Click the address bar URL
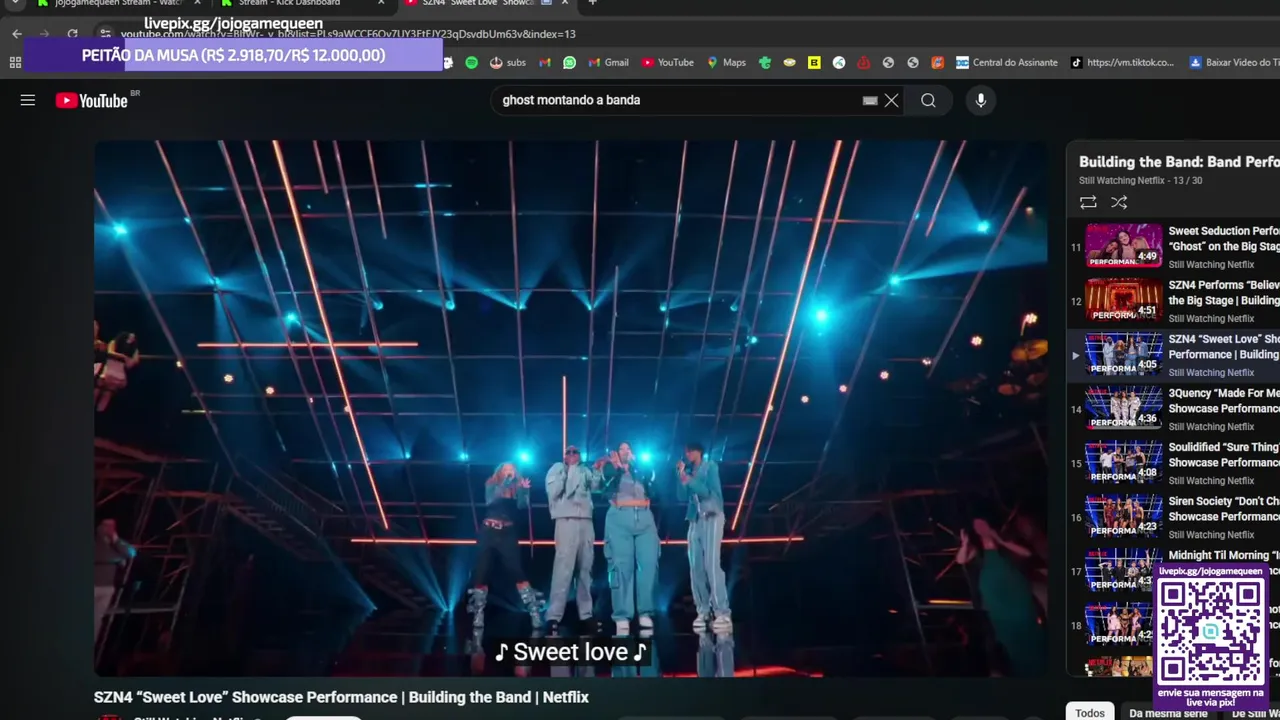This screenshot has width=1280, height=720. click(348, 34)
